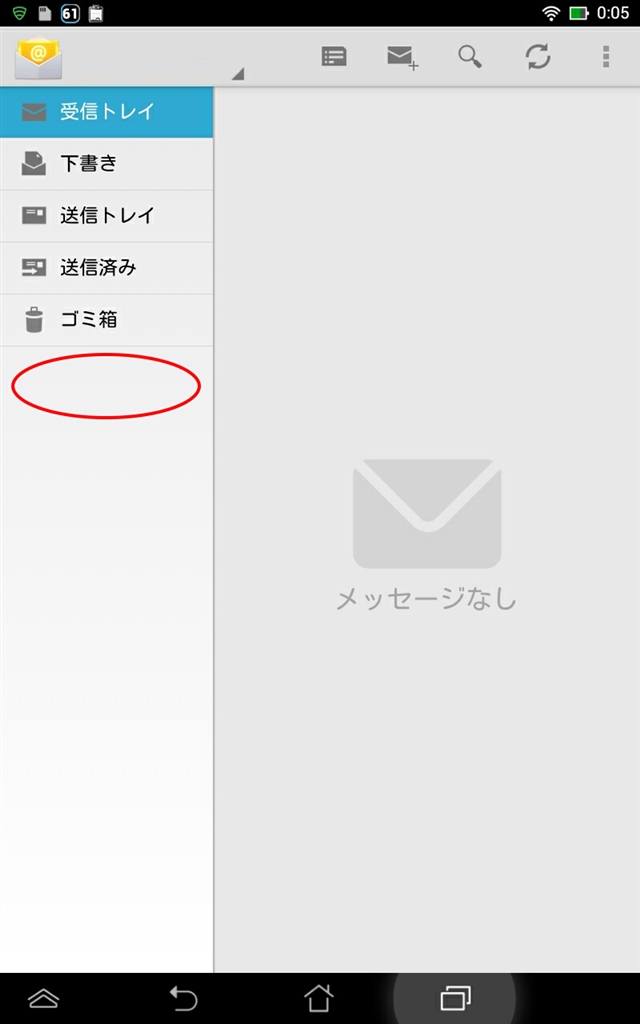Open the 送信済み sent folder
Image resolution: width=640 pixels, height=1024 pixels.
pos(106,268)
